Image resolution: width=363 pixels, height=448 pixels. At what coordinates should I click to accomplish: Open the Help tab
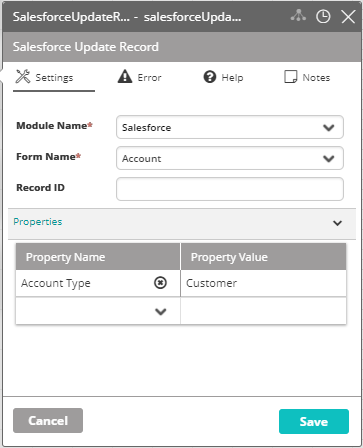click(223, 78)
